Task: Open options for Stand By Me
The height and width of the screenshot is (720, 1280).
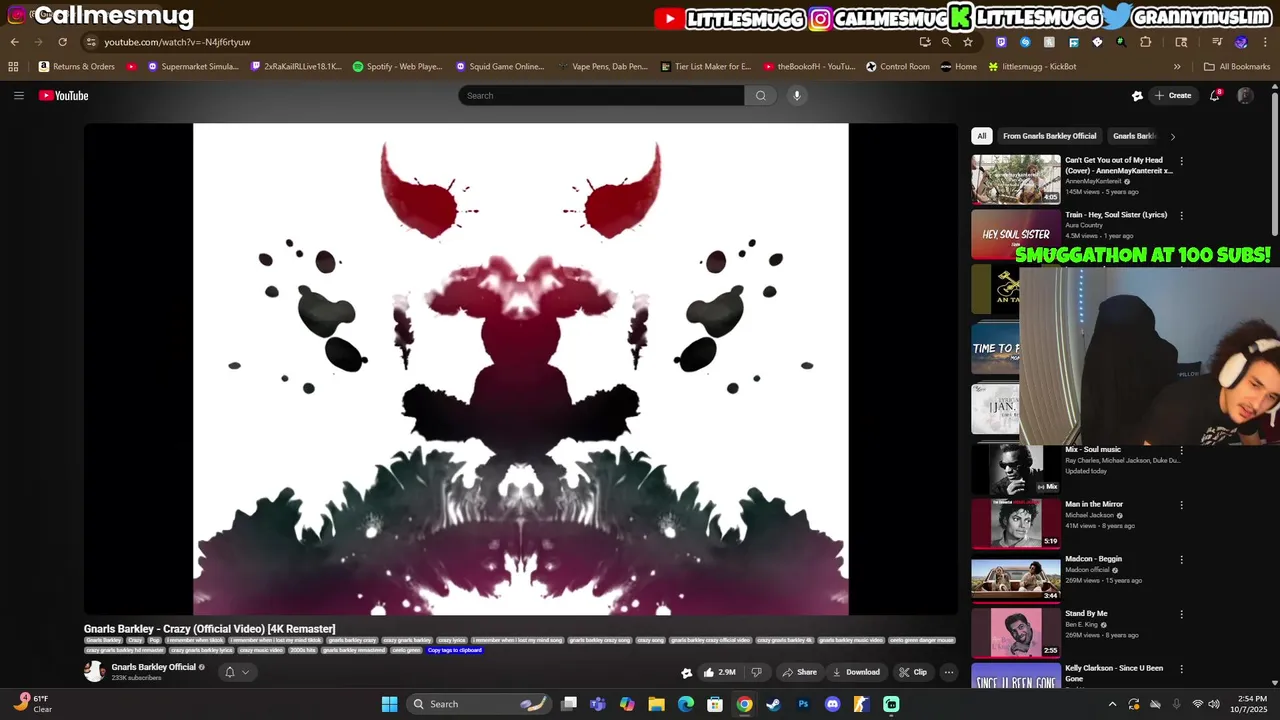Action: pos(1181,614)
